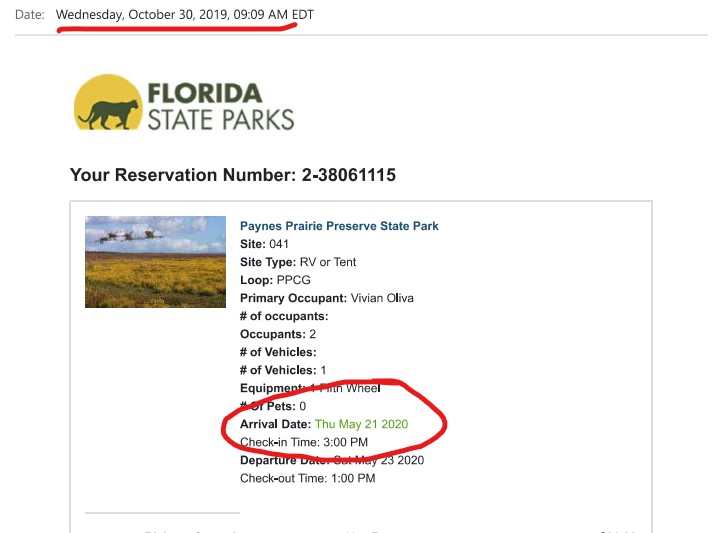Click the # of occupants: label
Screen dimensions: 727x533
pyautogui.click(x=284, y=316)
